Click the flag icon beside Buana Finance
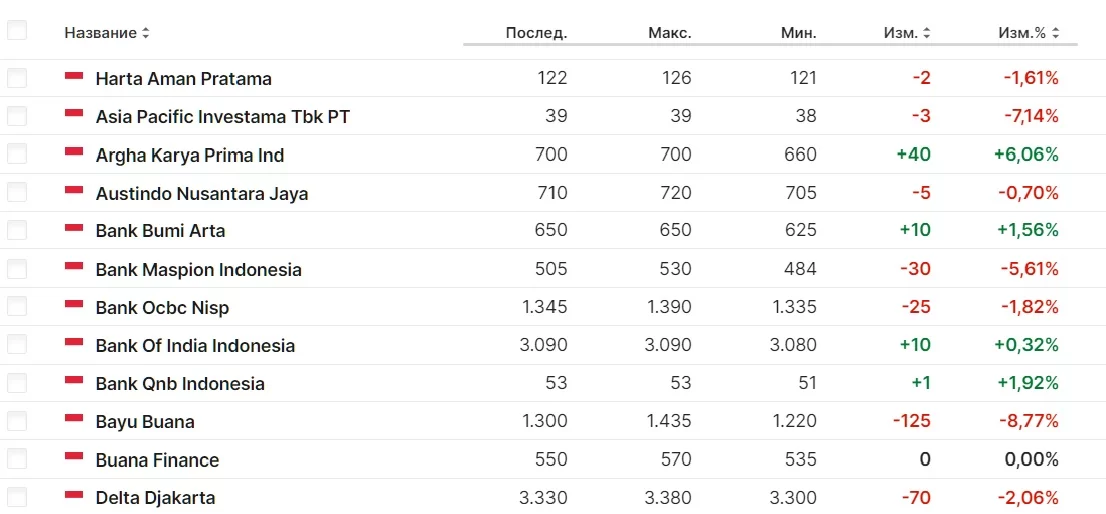The width and height of the screenshot is (1106, 514). [74, 457]
